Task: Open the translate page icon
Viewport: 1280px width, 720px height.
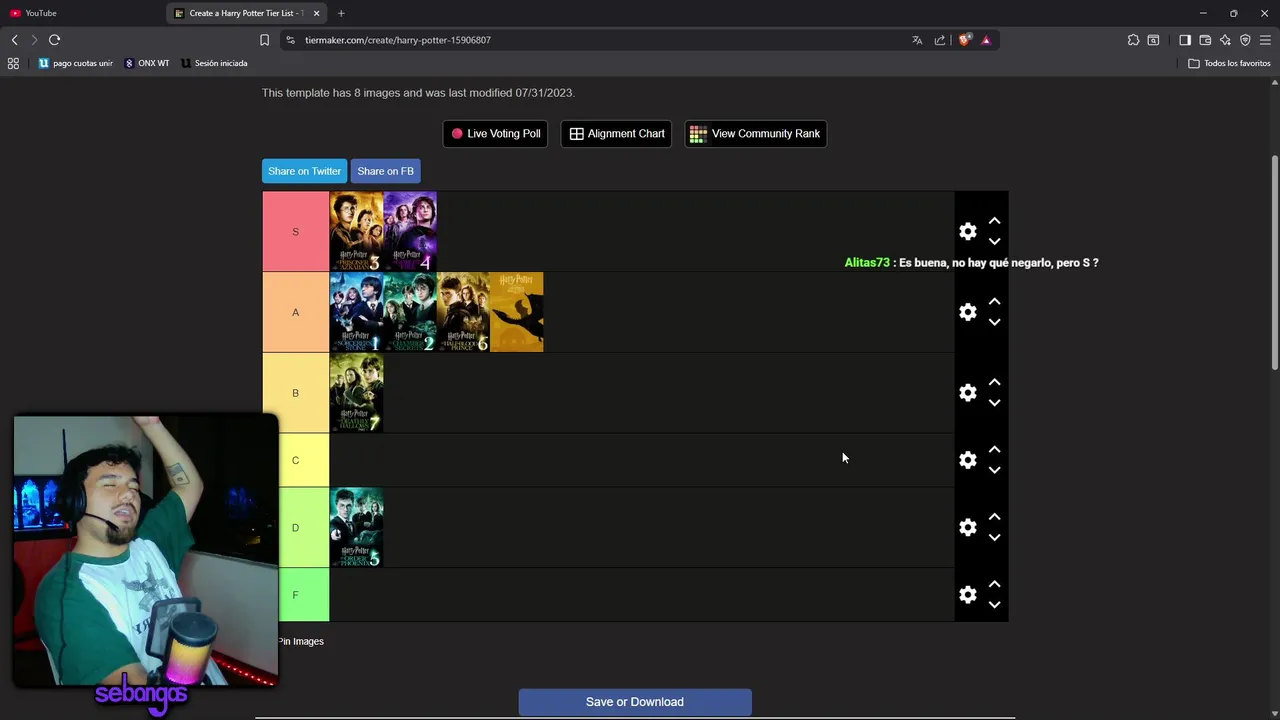Action: click(x=917, y=40)
